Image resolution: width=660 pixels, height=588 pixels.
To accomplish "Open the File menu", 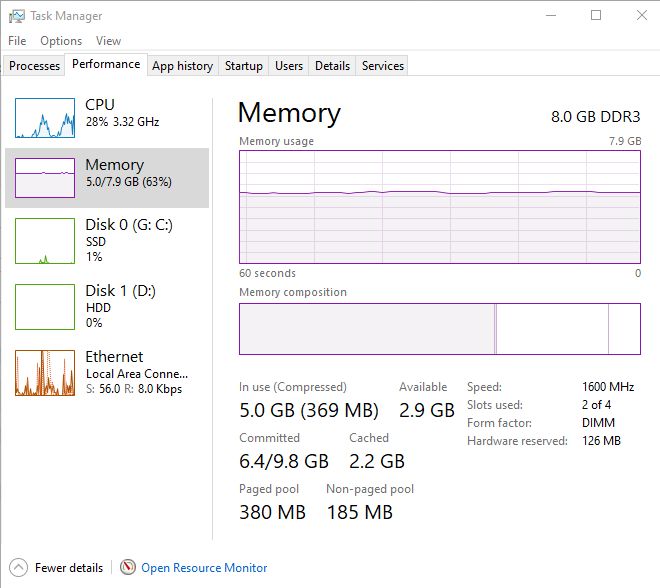I will pyautogui.click(x=17, y=41).
